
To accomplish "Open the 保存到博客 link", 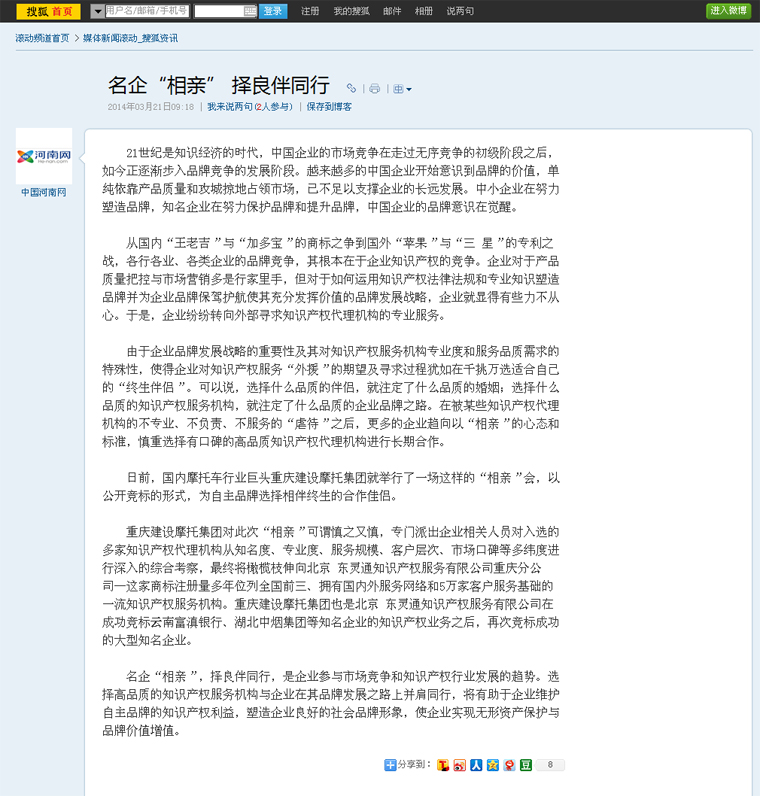I will [329, 106].
